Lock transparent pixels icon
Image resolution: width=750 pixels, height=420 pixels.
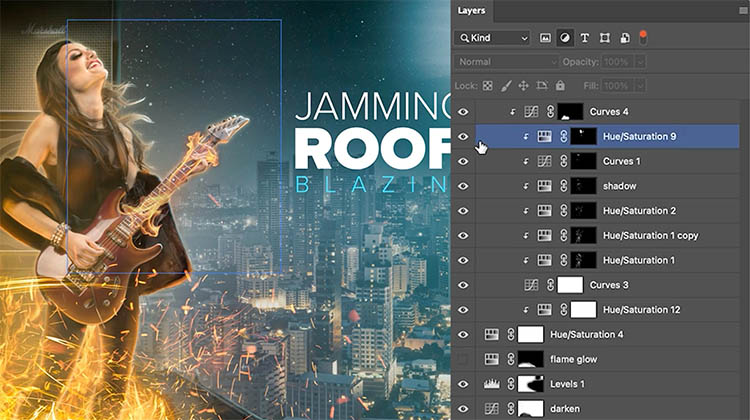coord(487,86)
